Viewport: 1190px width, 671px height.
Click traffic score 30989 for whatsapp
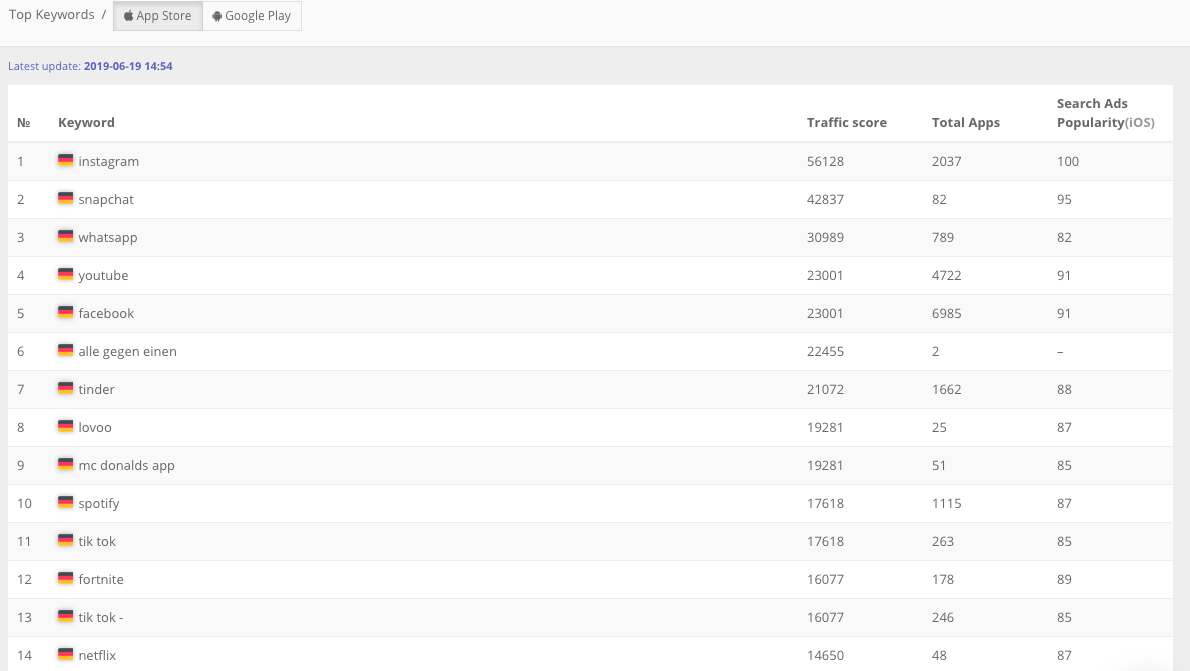click(825, 238)
